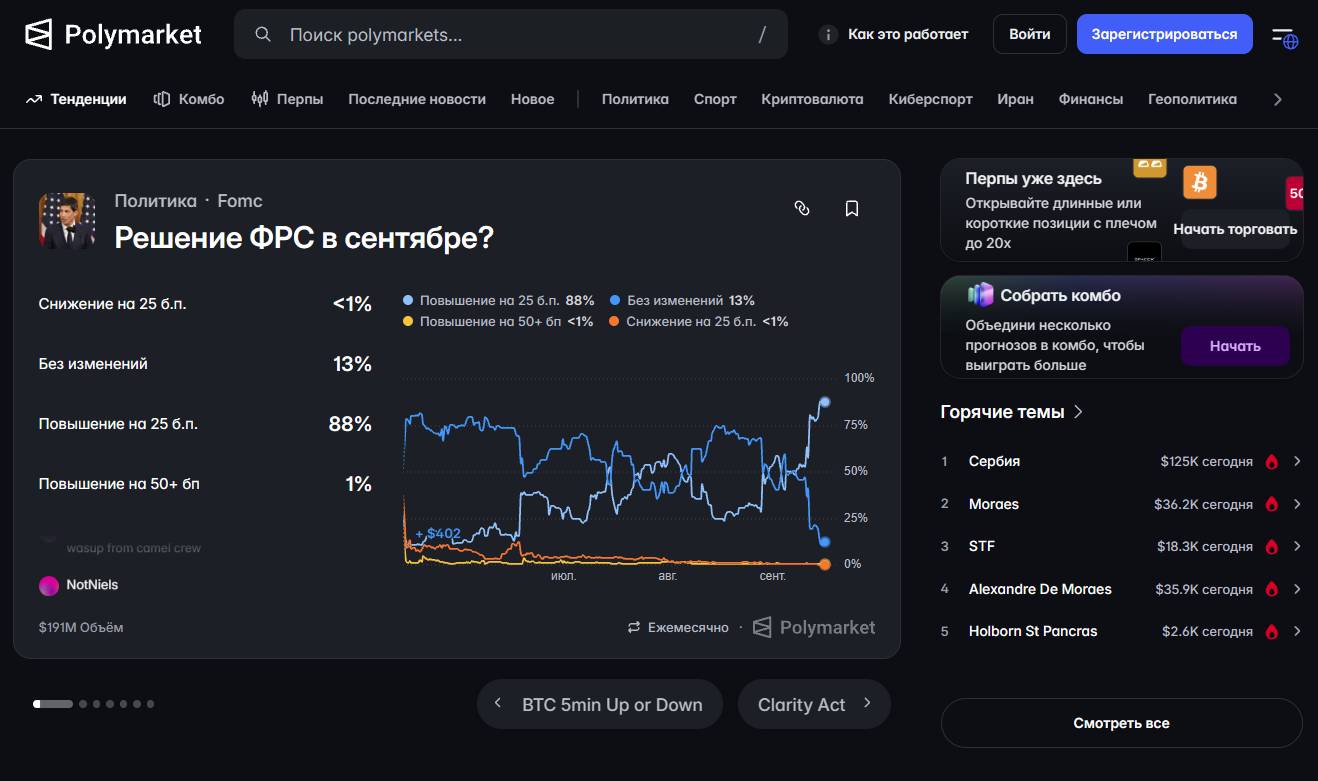Click Как это работает link
1318x781 pixels.
(x=908, y=34)
